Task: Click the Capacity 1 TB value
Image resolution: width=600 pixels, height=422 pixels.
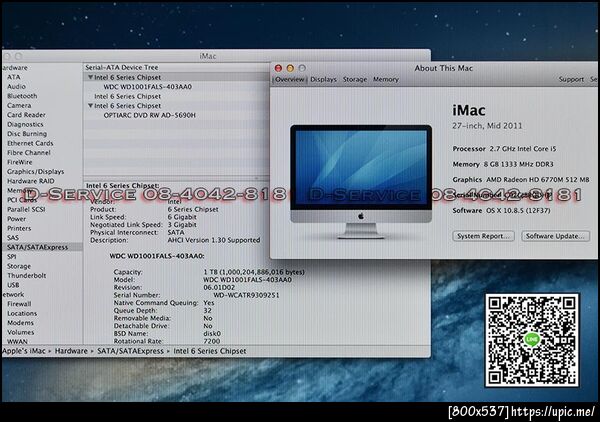Action: [254, 272]
